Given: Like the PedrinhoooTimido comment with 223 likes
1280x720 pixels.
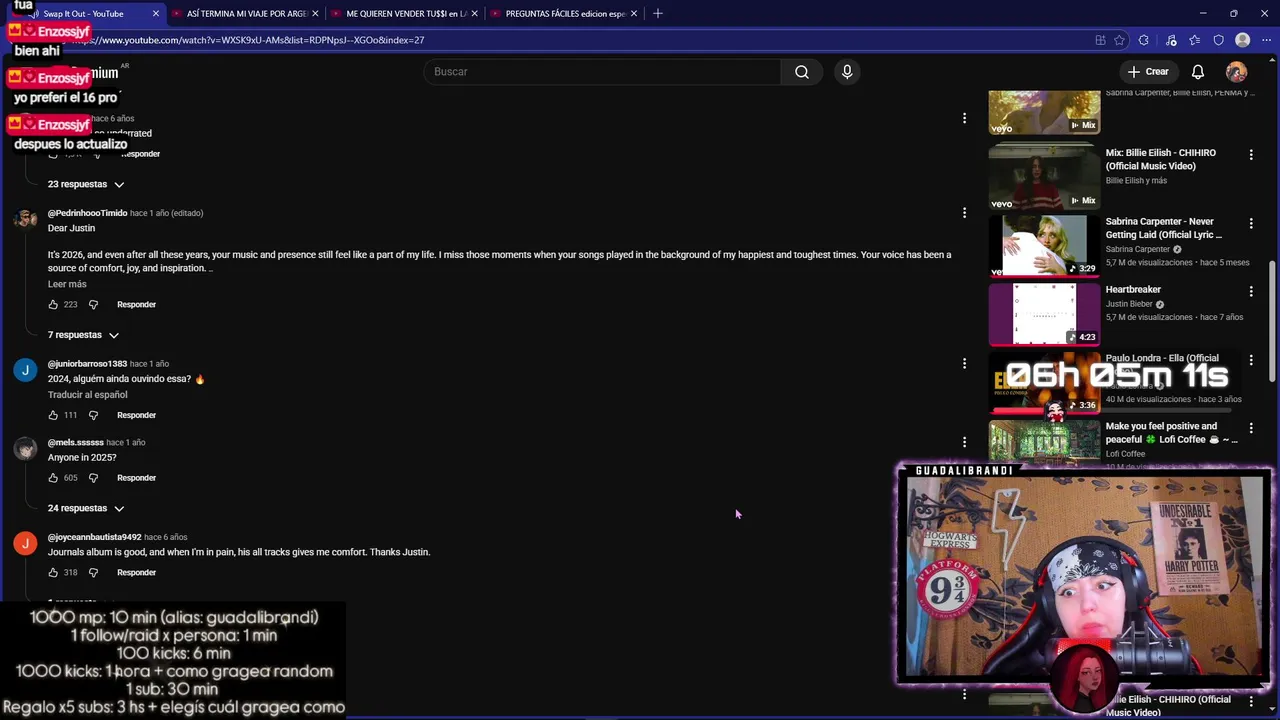Looking at the screenshot, I should click(x=53, y=304).
